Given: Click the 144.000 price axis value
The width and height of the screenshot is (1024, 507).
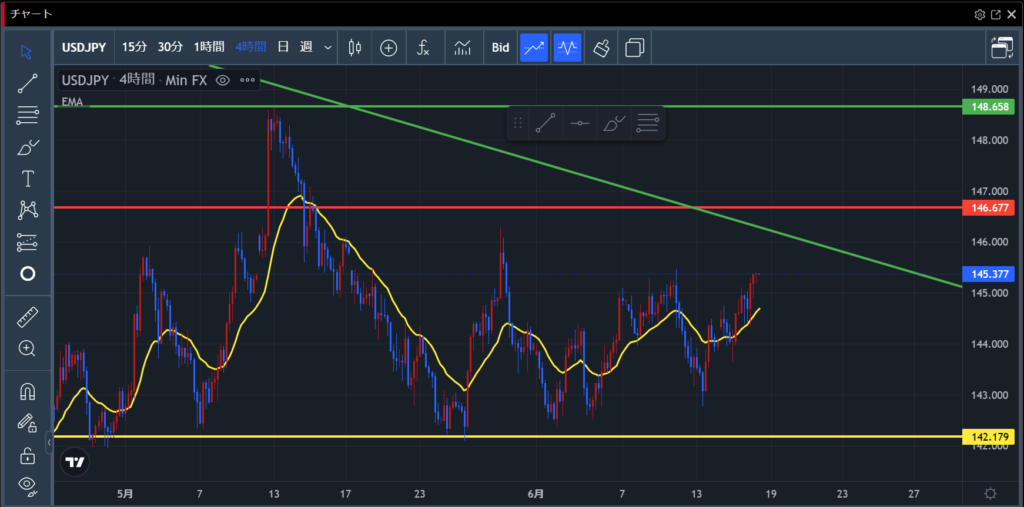Looking at the screenshot, I should point(988,344).
